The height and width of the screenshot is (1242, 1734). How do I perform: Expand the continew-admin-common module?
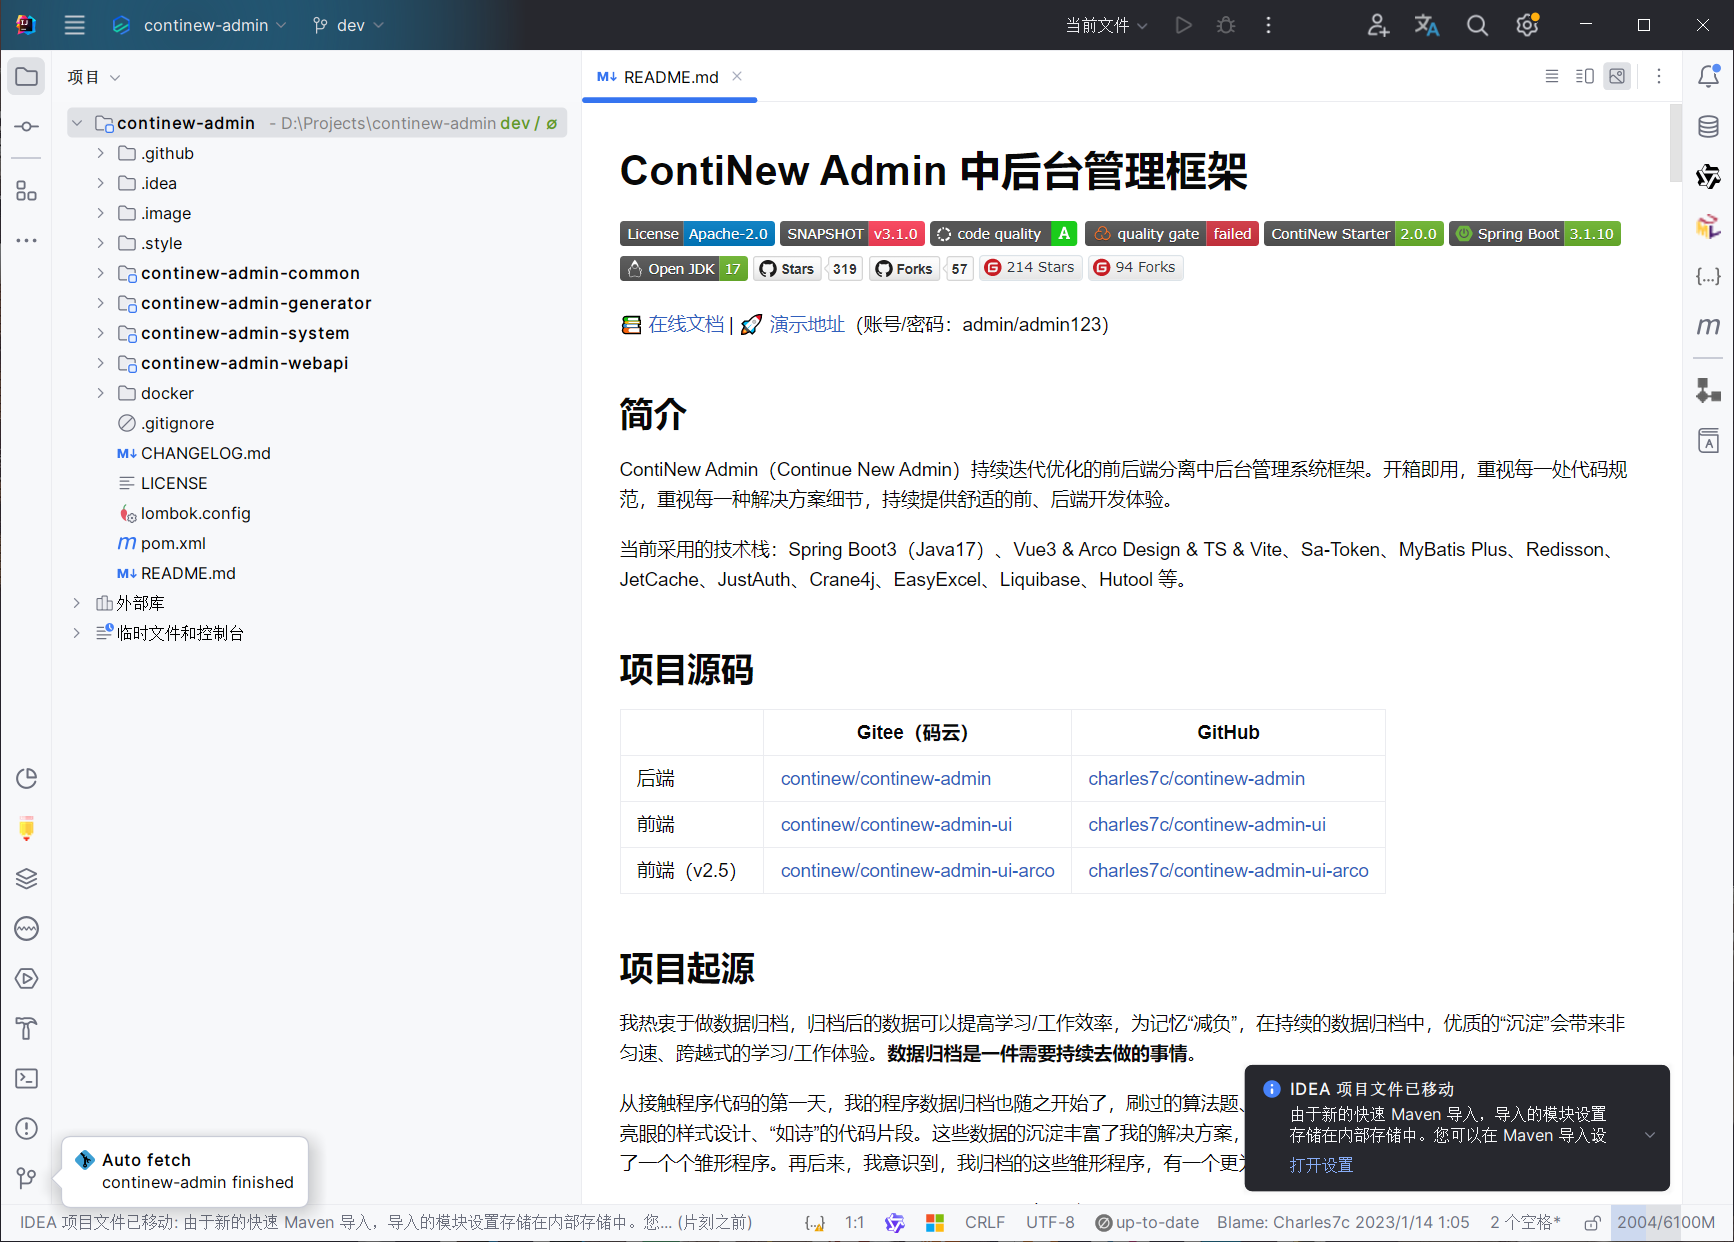tap(100, 273)
